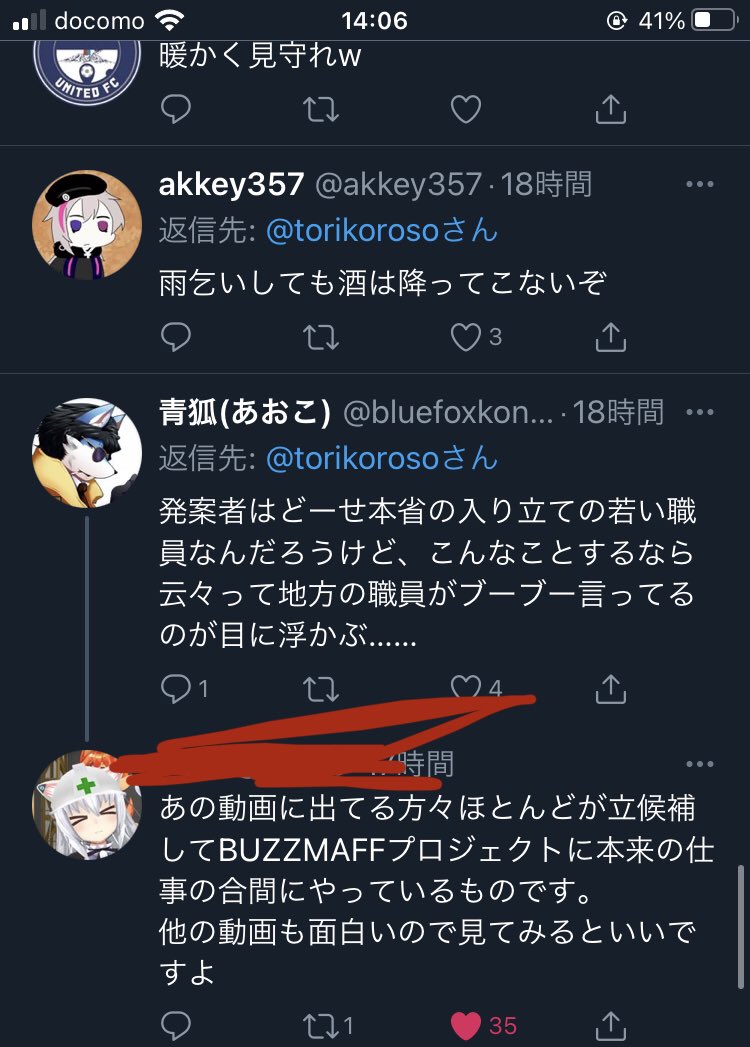Share the BUZZMAFF reply tweet
The image size is (750, 1047).
[x=610, y=1026]
